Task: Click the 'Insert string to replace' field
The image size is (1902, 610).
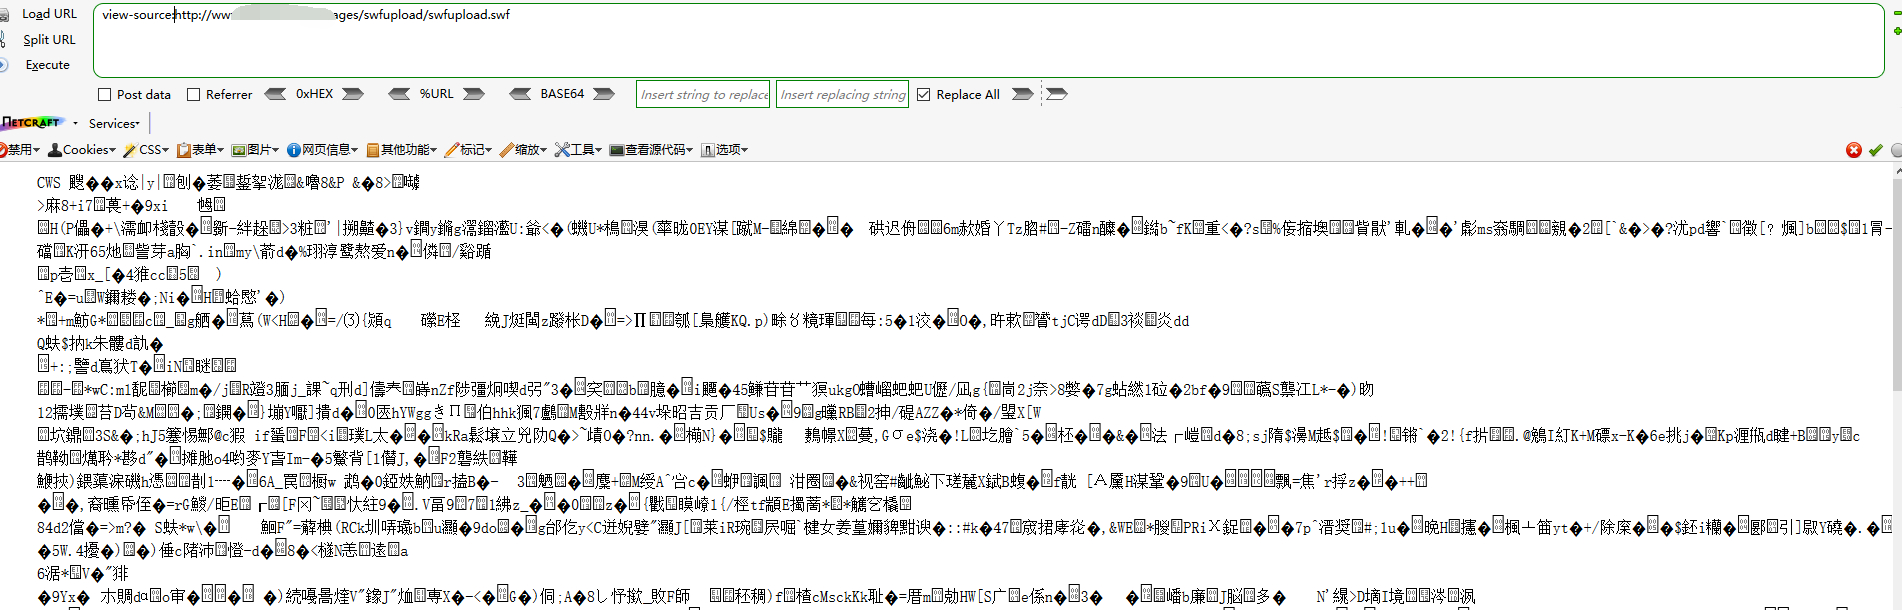Action: coord(704,95)
